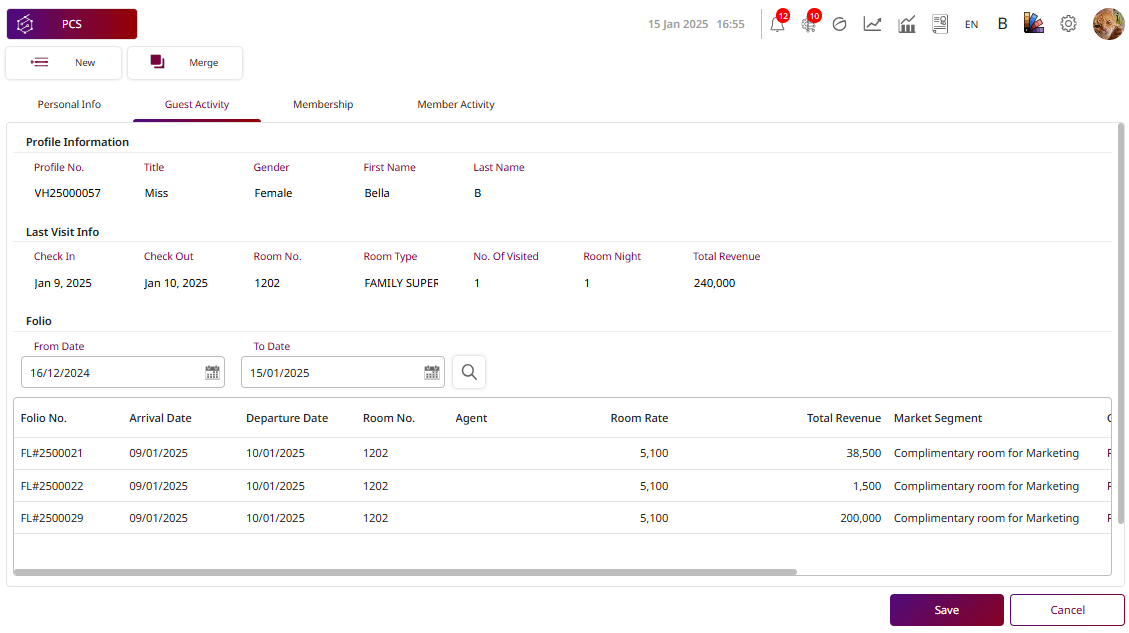Screen dimensions: 1129x633
Task: Open the EN language selector
Action: coord(971,24)
